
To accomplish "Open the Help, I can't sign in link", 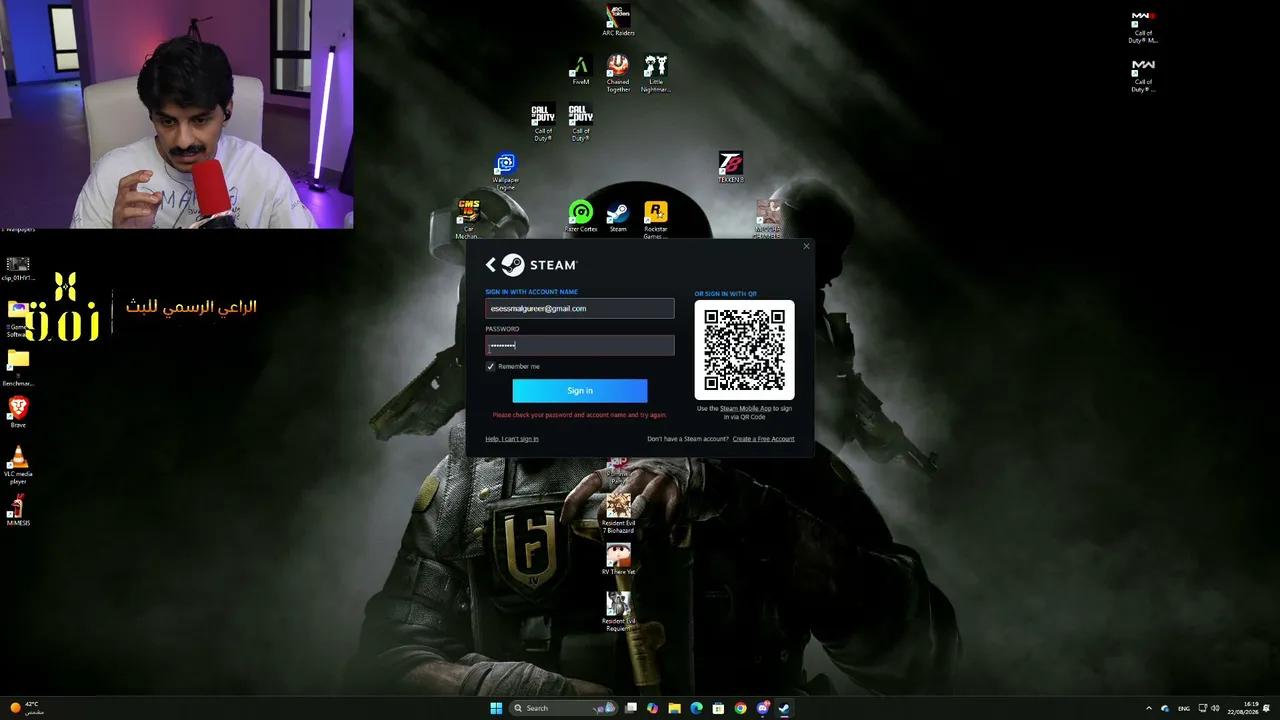I will [512, 439].
